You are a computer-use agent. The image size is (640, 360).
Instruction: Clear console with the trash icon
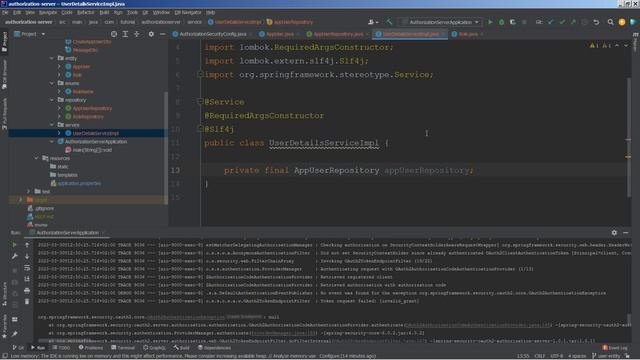click(27, 302)
